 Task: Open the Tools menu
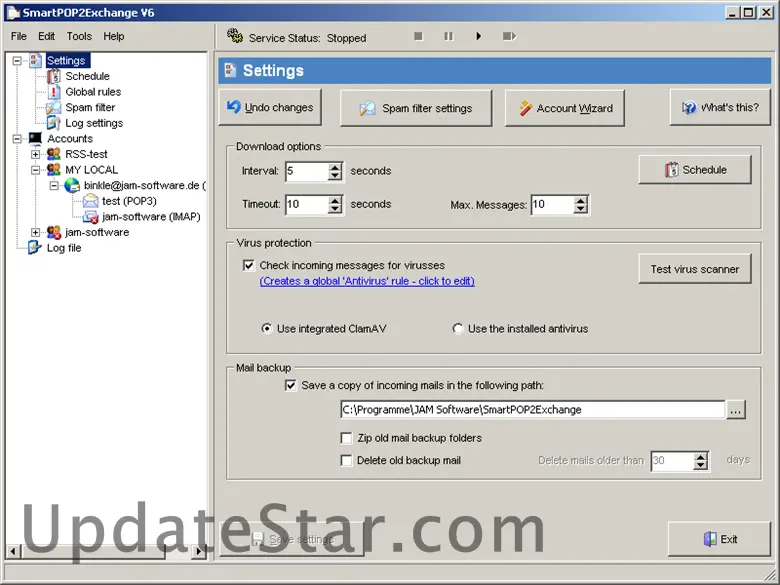click(79, 36)
